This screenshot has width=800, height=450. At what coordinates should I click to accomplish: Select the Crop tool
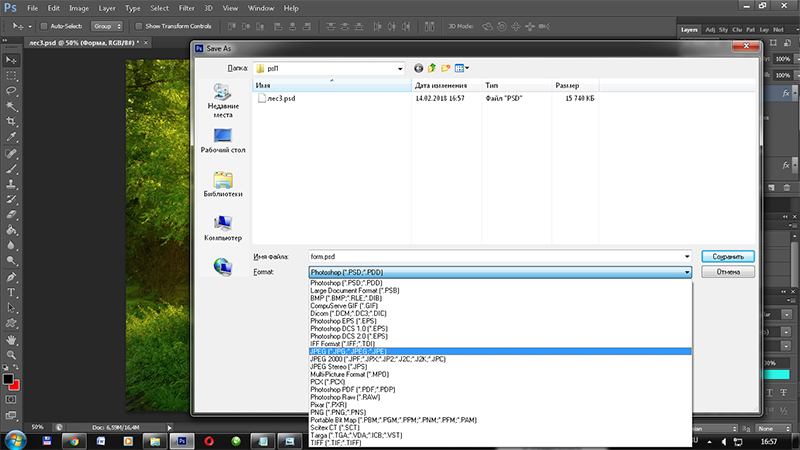pyautogui.click(x=11, y=121)
